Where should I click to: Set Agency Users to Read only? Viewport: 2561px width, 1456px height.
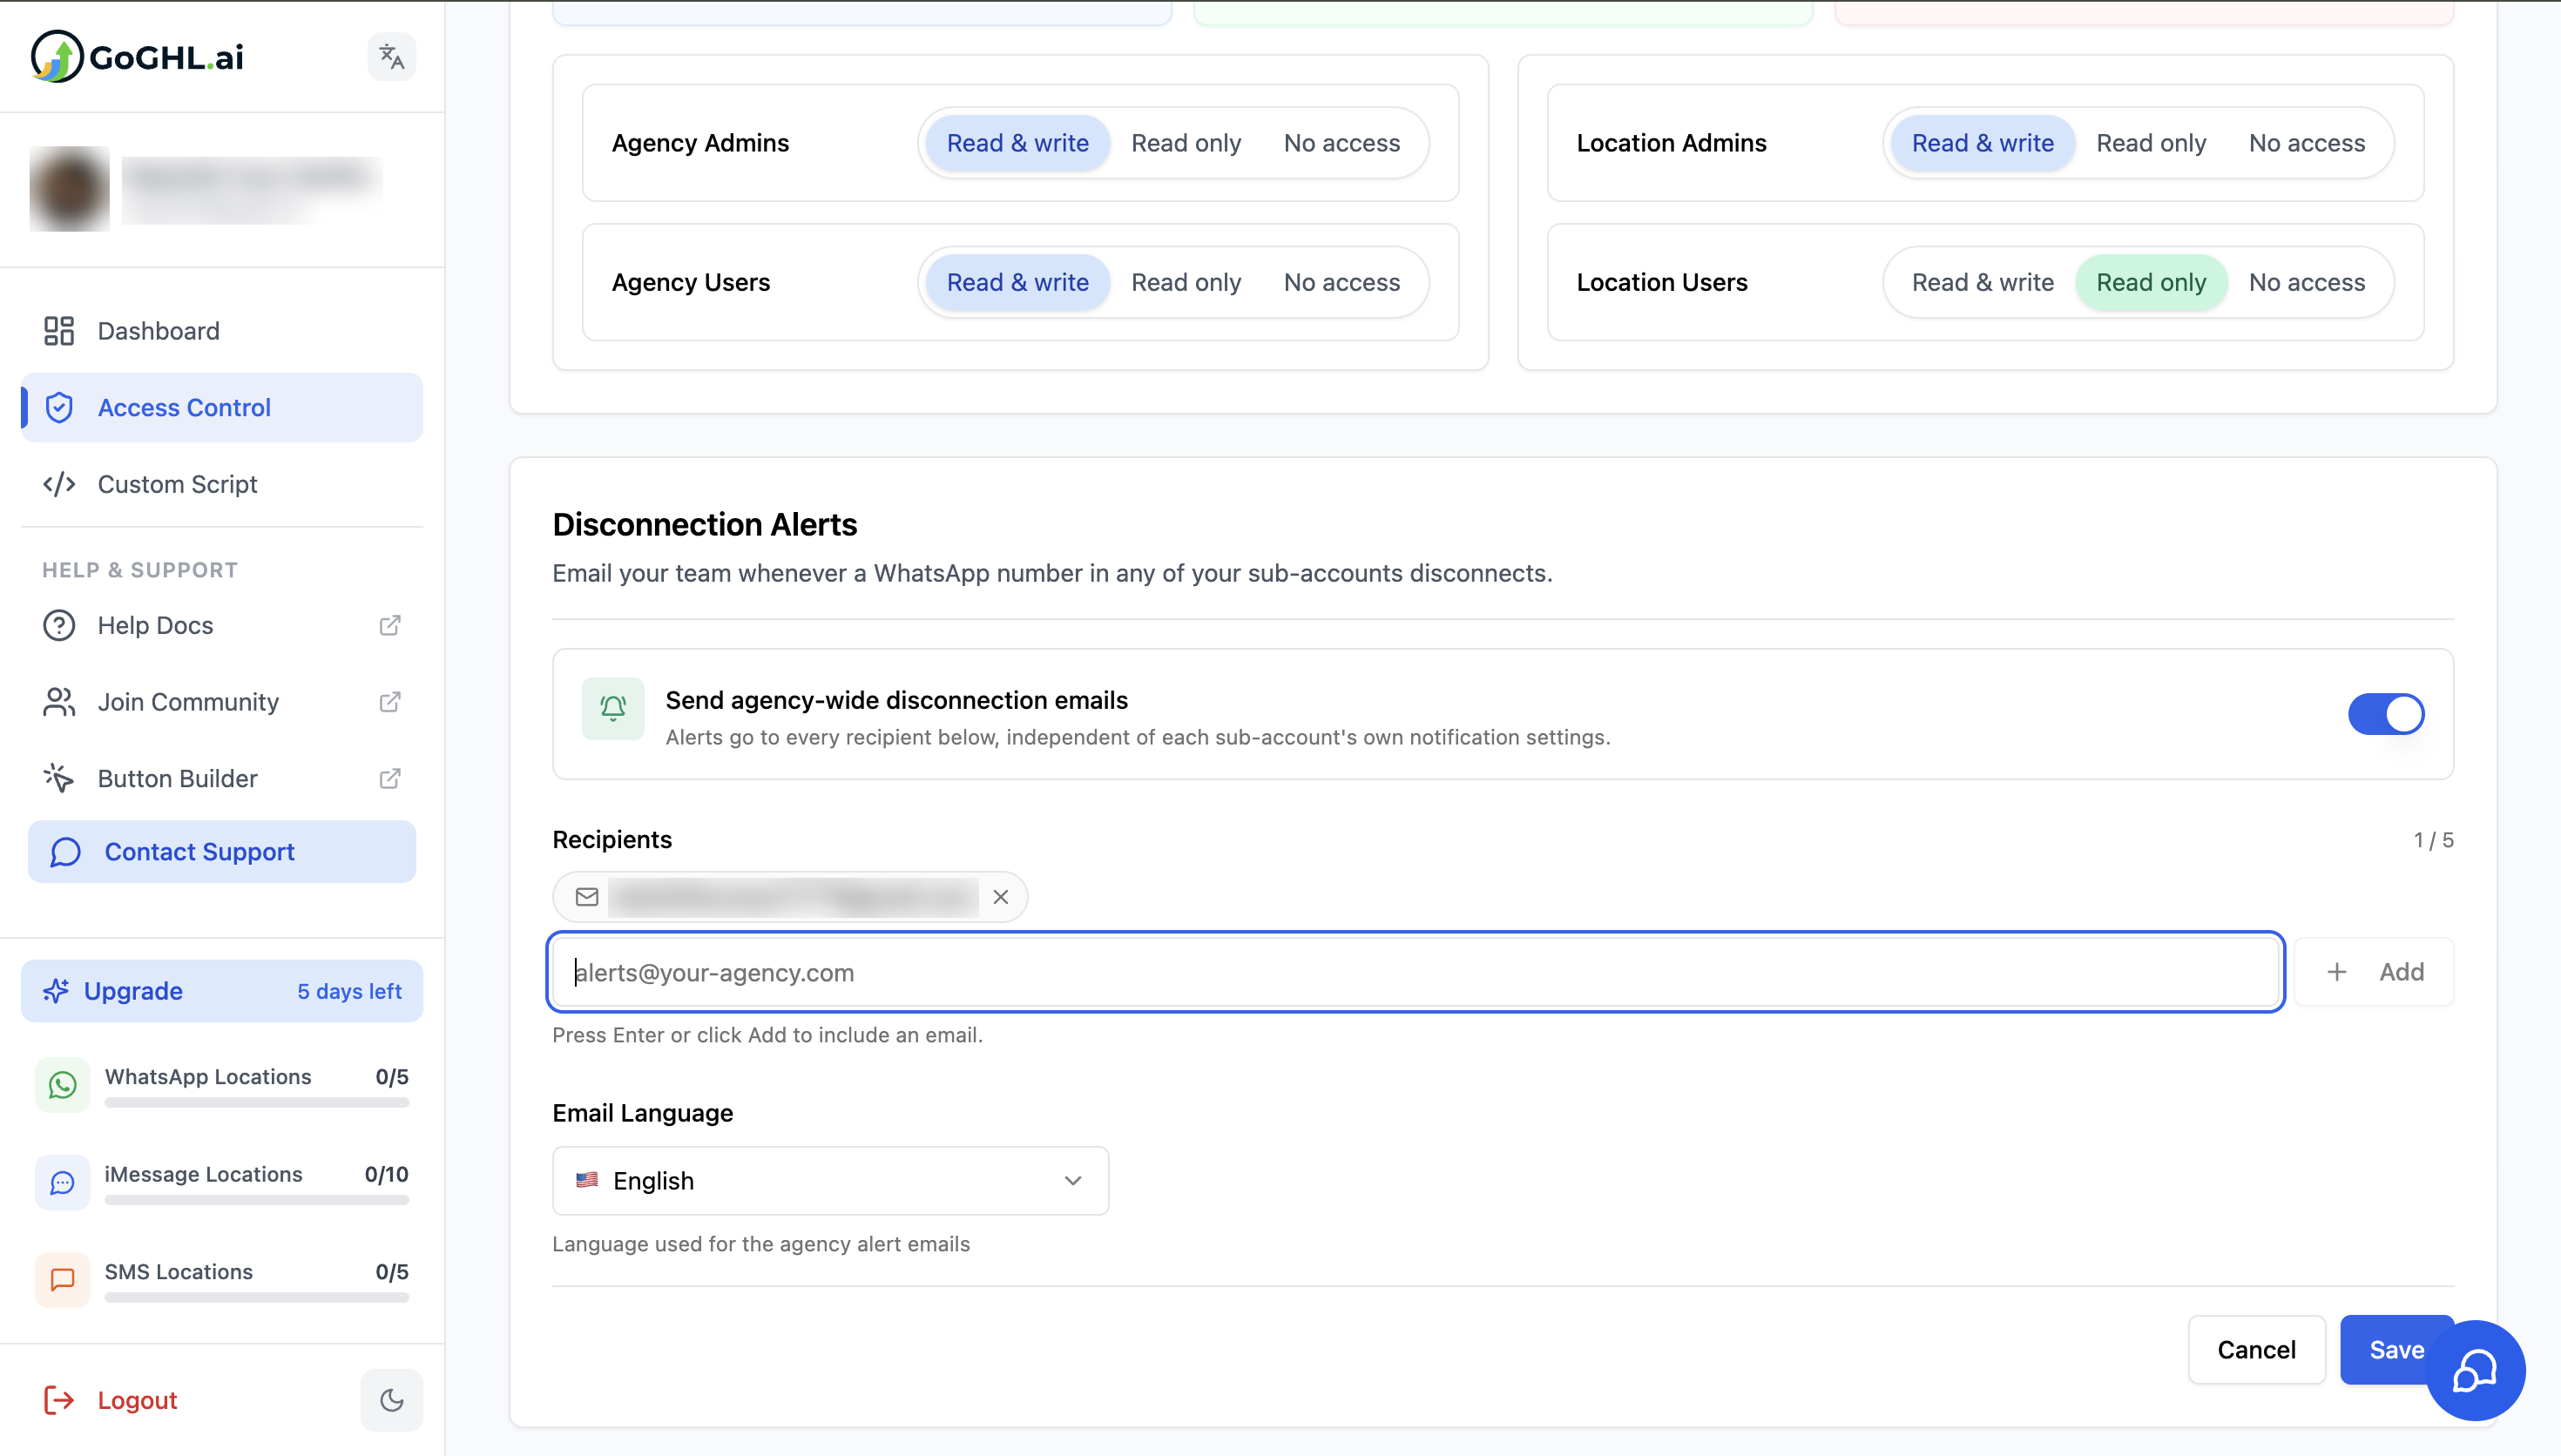[1186, 282]
